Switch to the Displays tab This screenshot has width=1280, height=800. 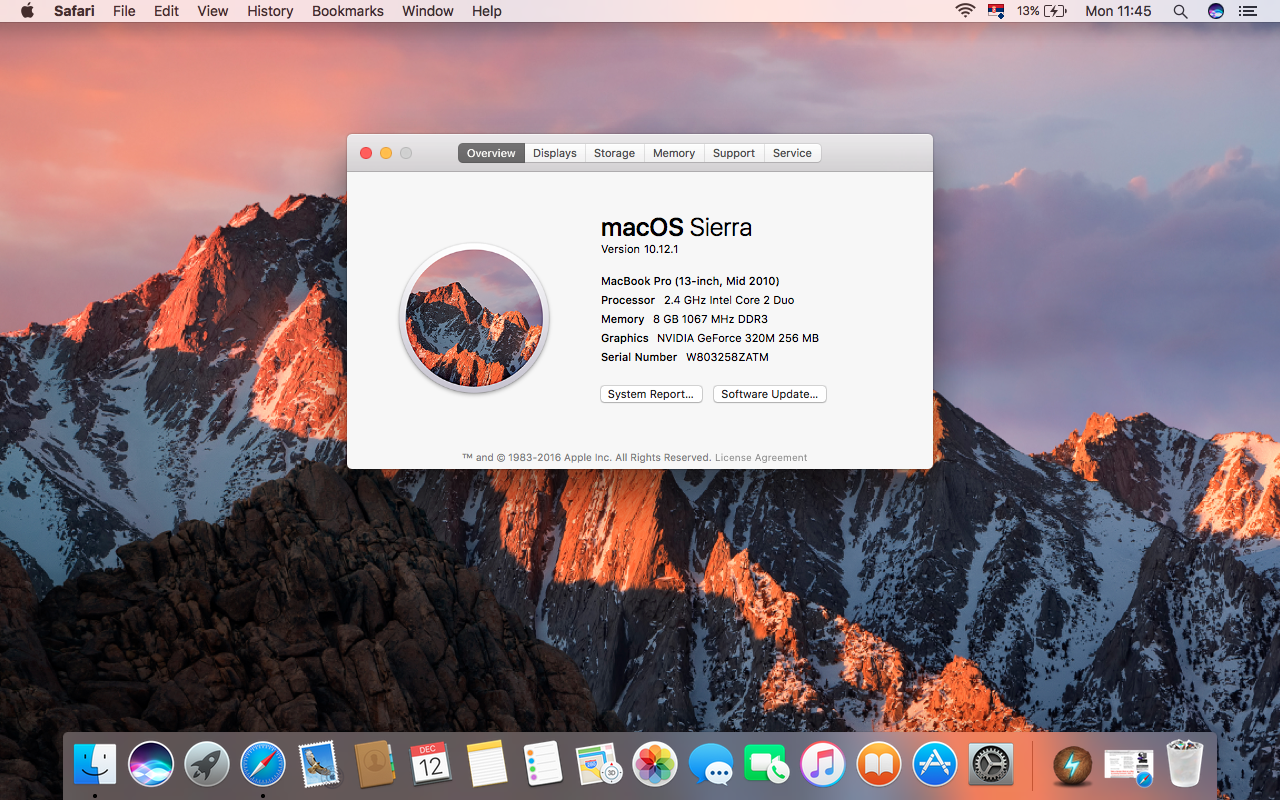point(555,153)
